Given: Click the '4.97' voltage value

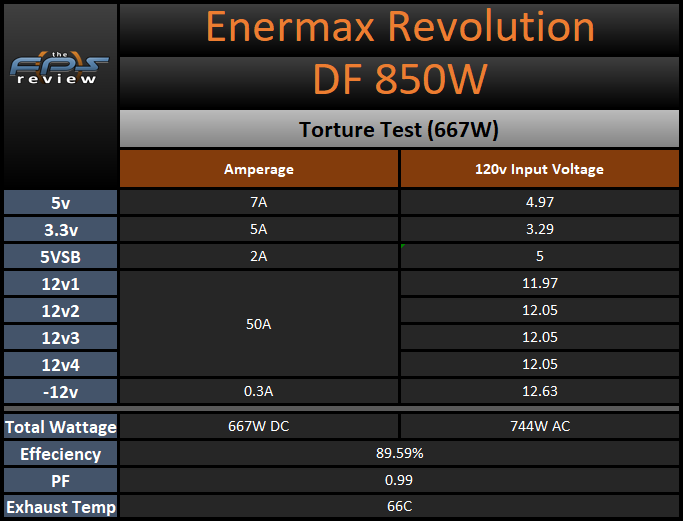Looking at the screenshot, I should 540,202.
